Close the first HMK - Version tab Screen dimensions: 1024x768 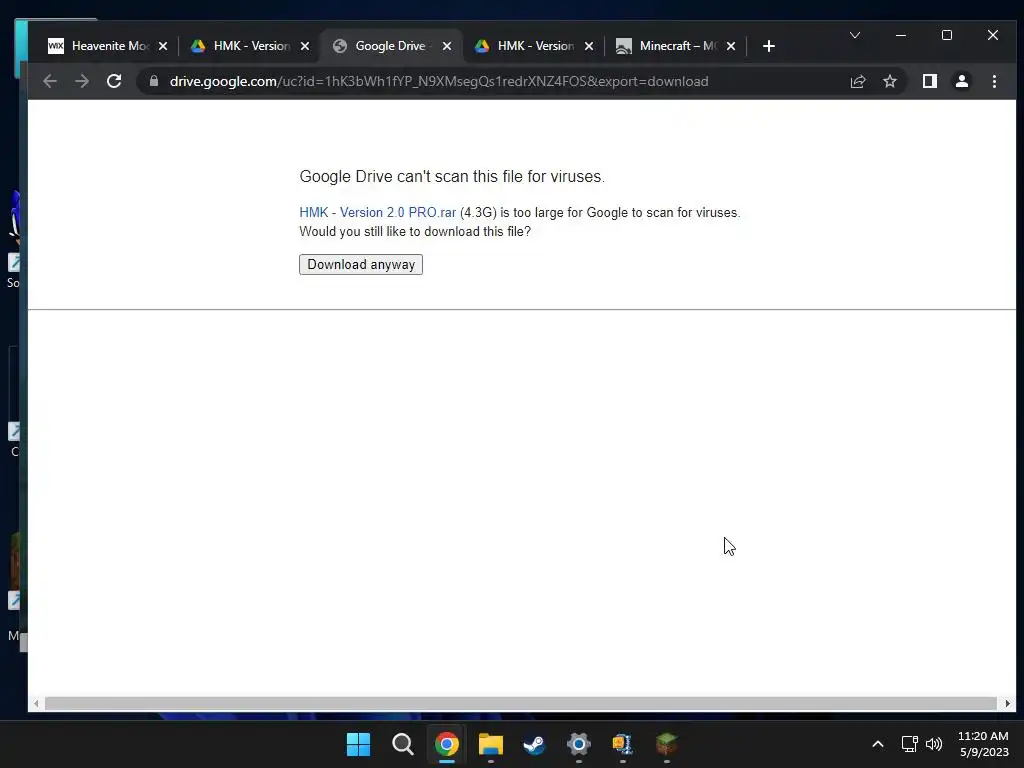305,46
